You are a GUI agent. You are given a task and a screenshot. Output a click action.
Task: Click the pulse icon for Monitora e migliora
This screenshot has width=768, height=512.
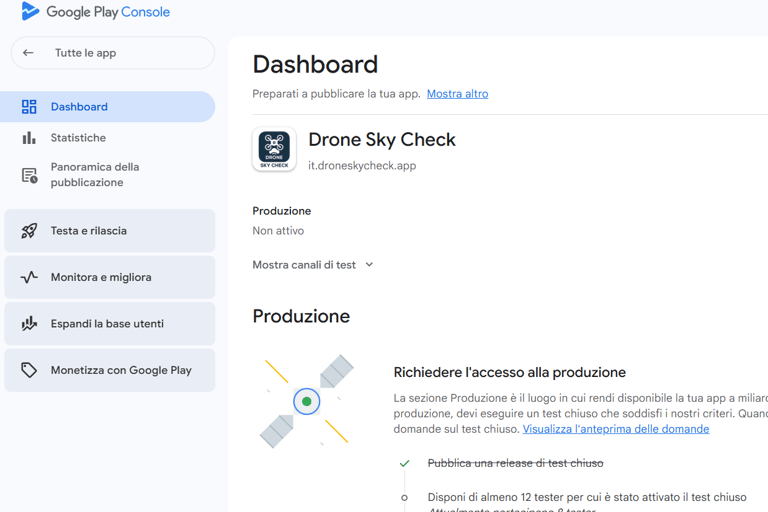click(x=29, y=277)
